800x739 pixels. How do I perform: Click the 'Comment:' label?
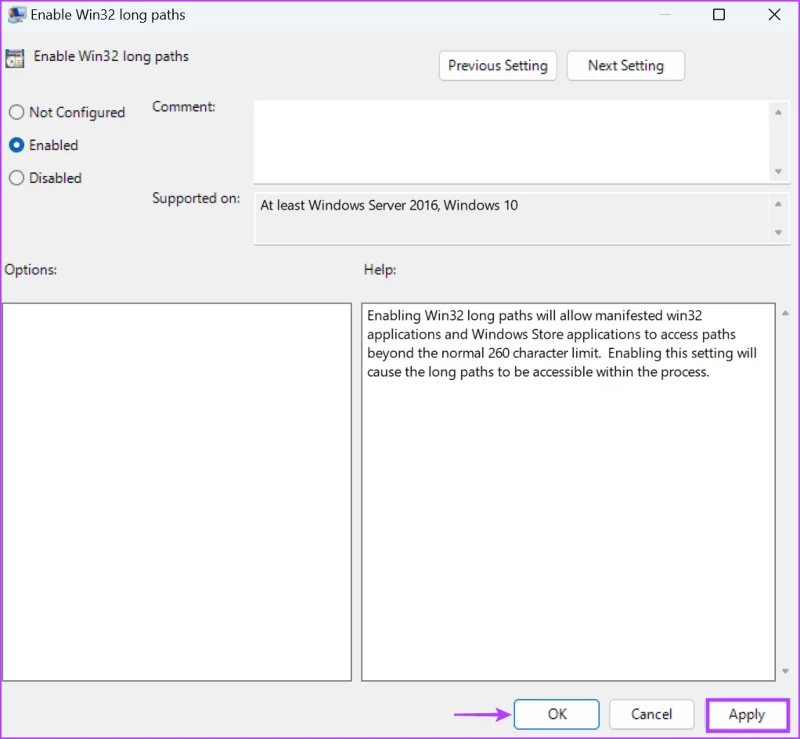click(x=184, y=107)
